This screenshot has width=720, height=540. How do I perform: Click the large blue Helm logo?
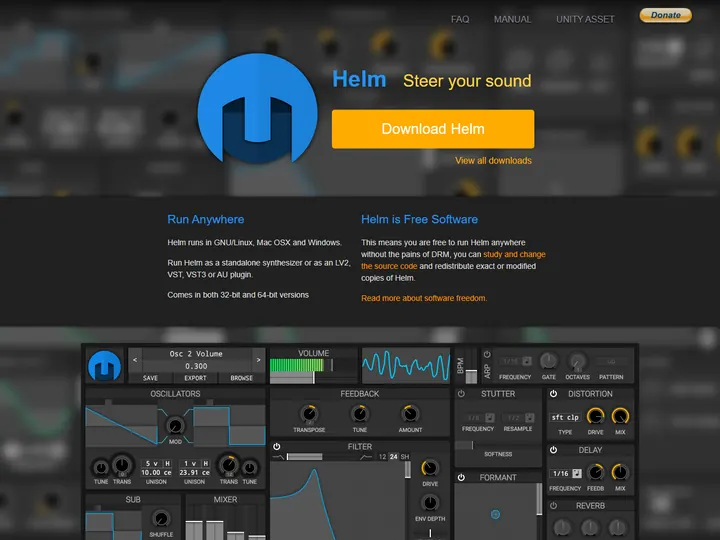point(258,109)
